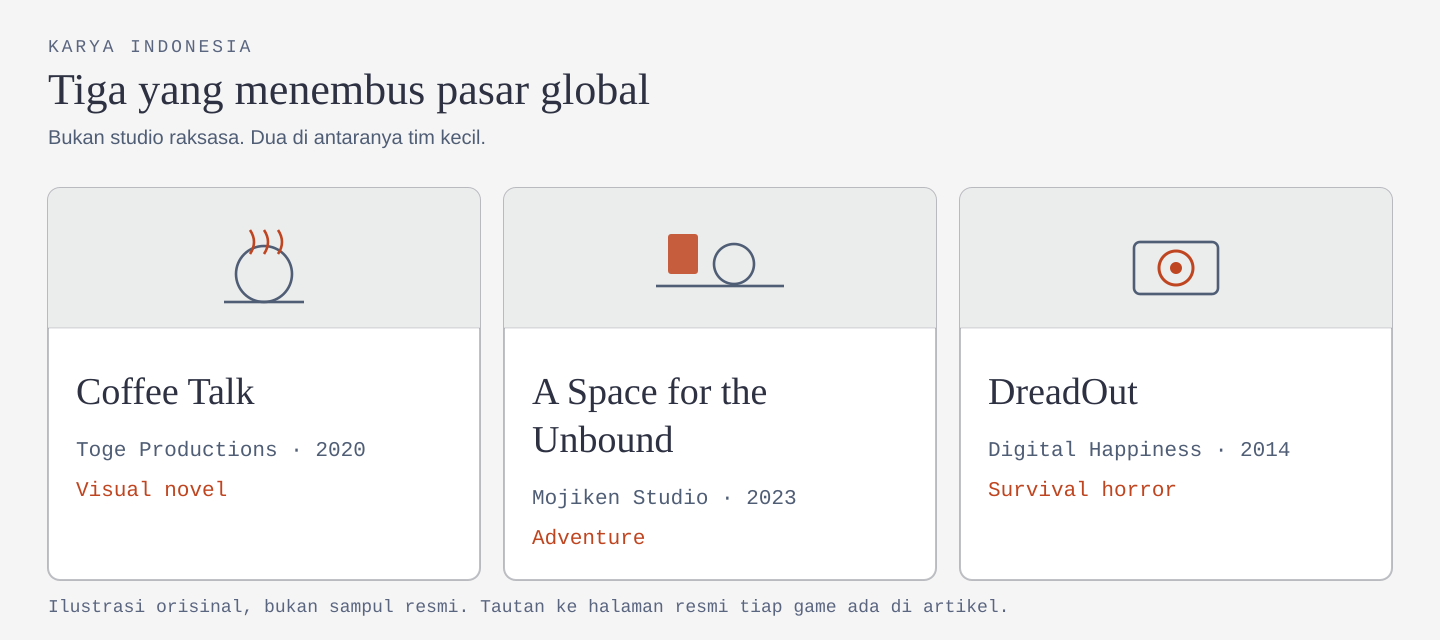
Task: Open the DreadOut title
Action: tap(1063, 391)
